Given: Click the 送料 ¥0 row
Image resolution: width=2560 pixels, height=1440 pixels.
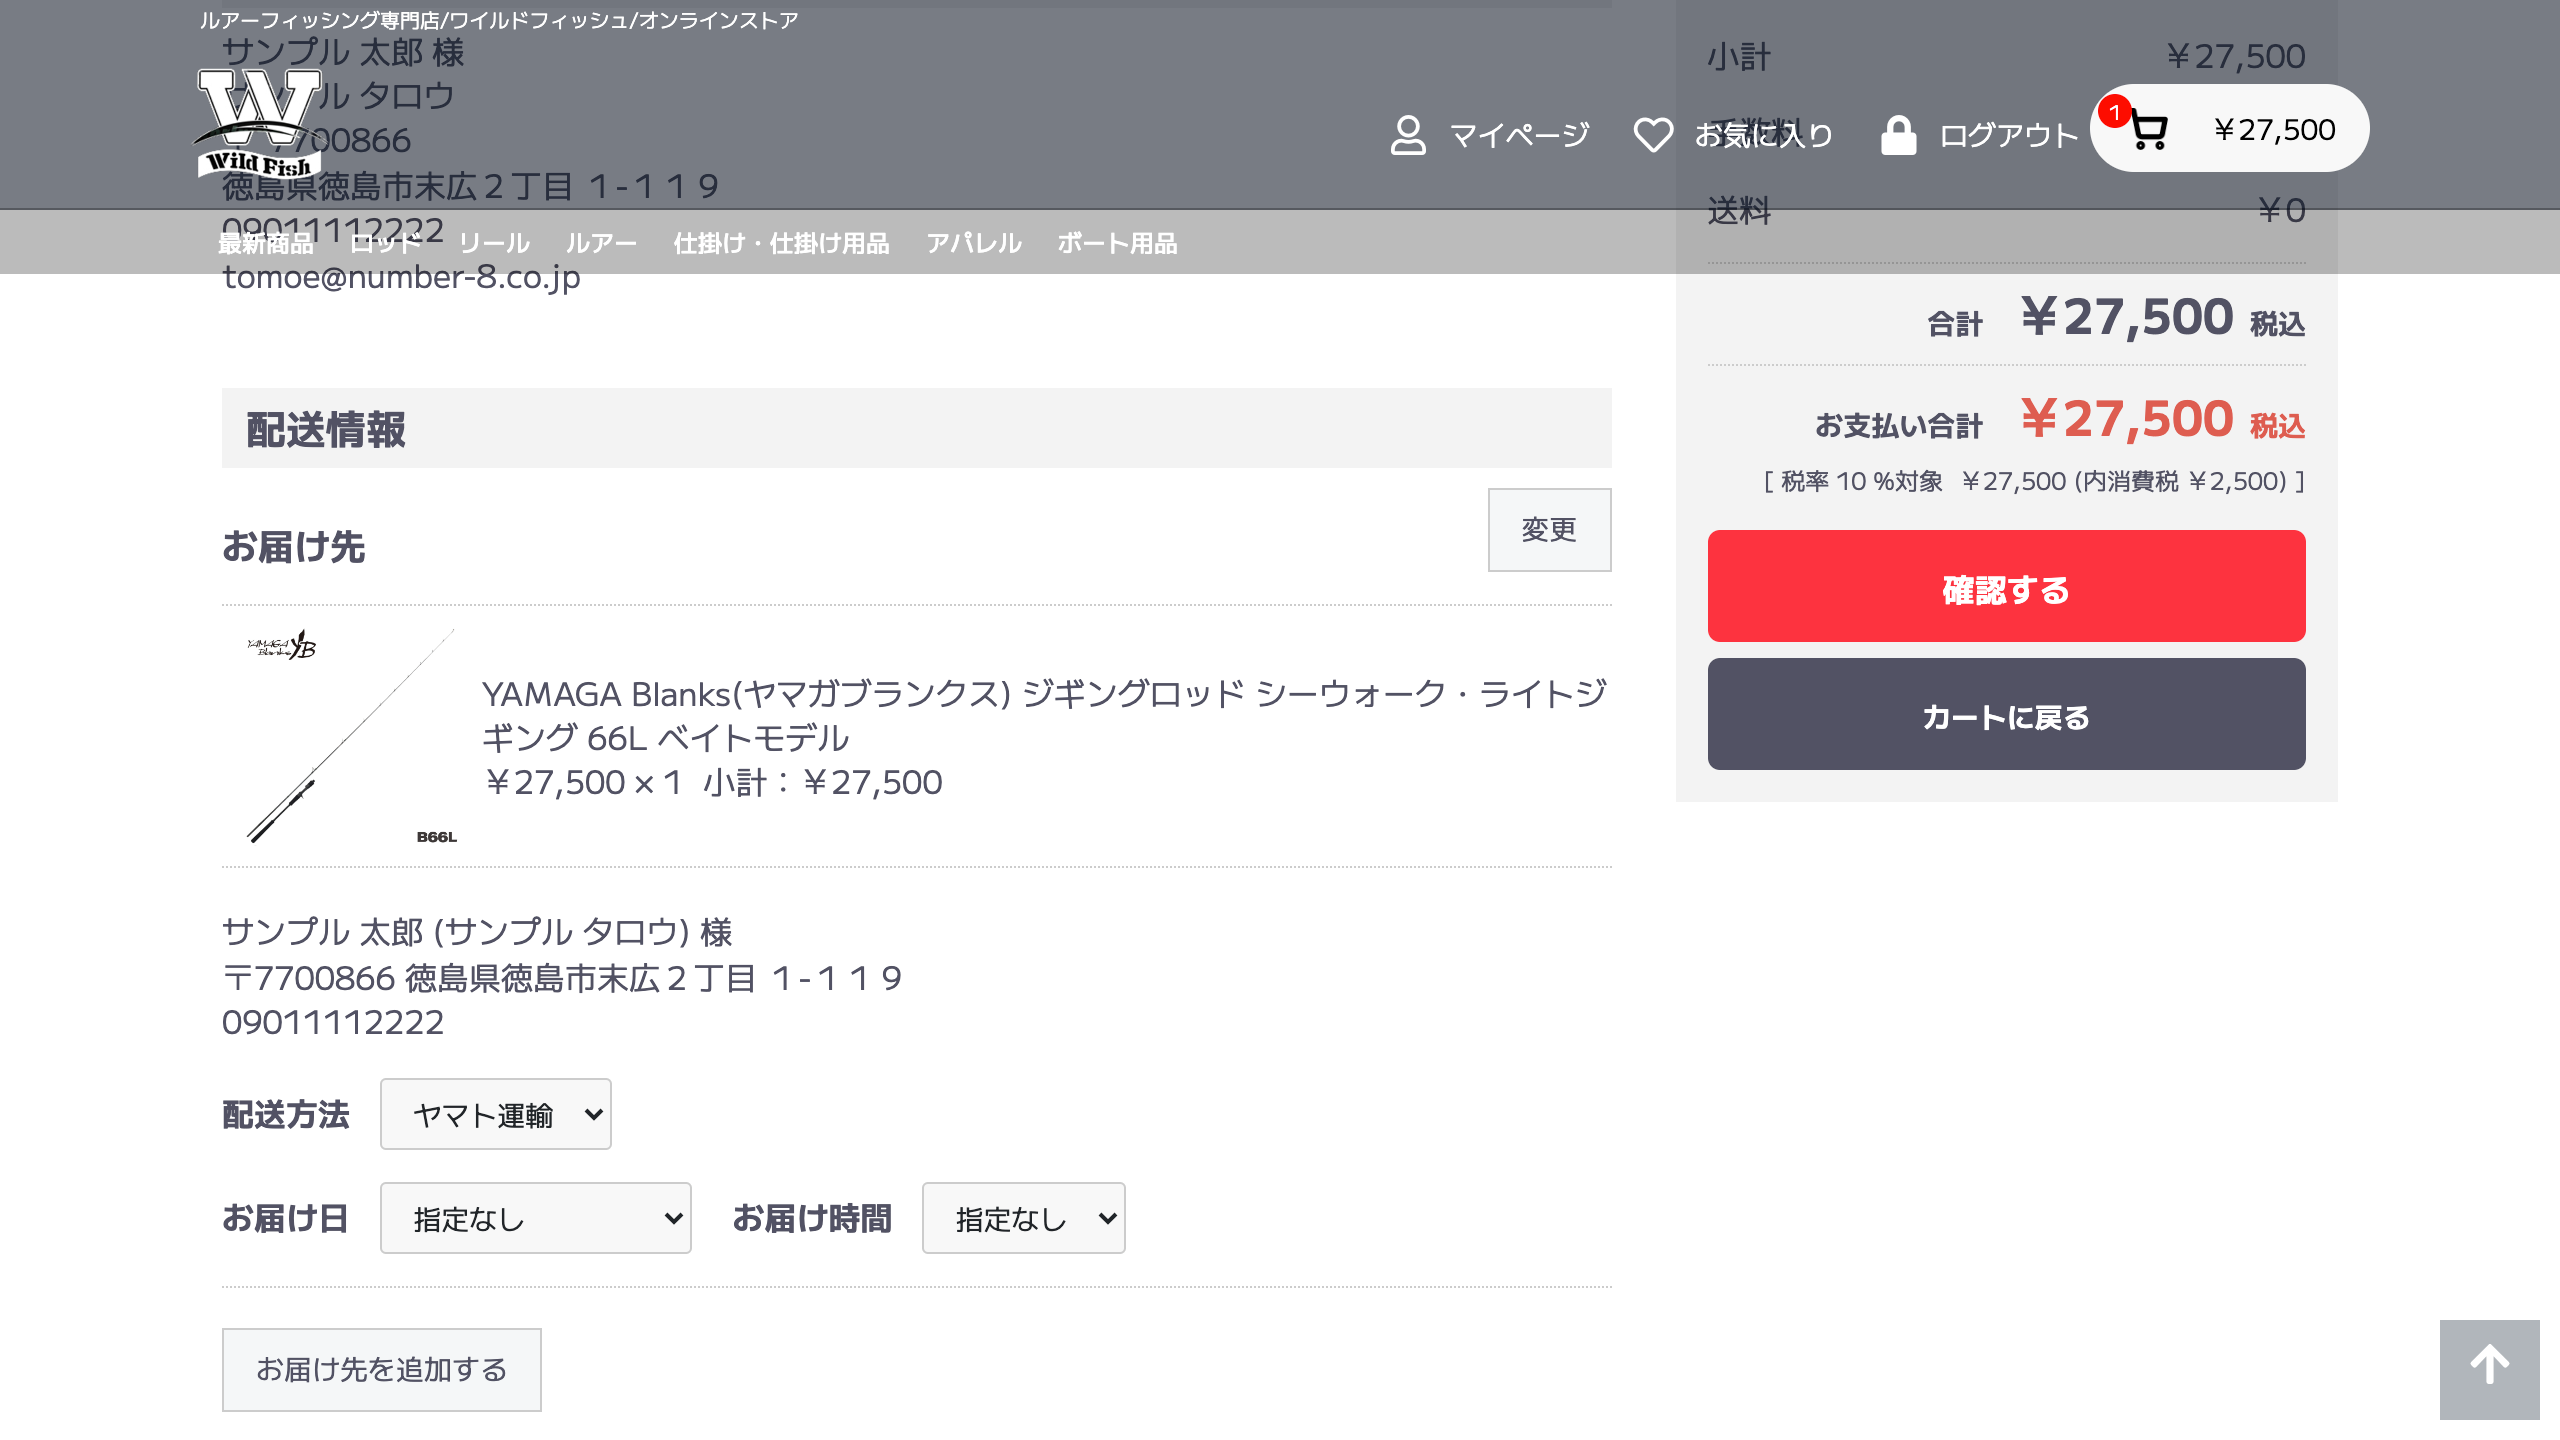Looking at the screenshot, I should pyautogui.click(x=2006, y=211).
